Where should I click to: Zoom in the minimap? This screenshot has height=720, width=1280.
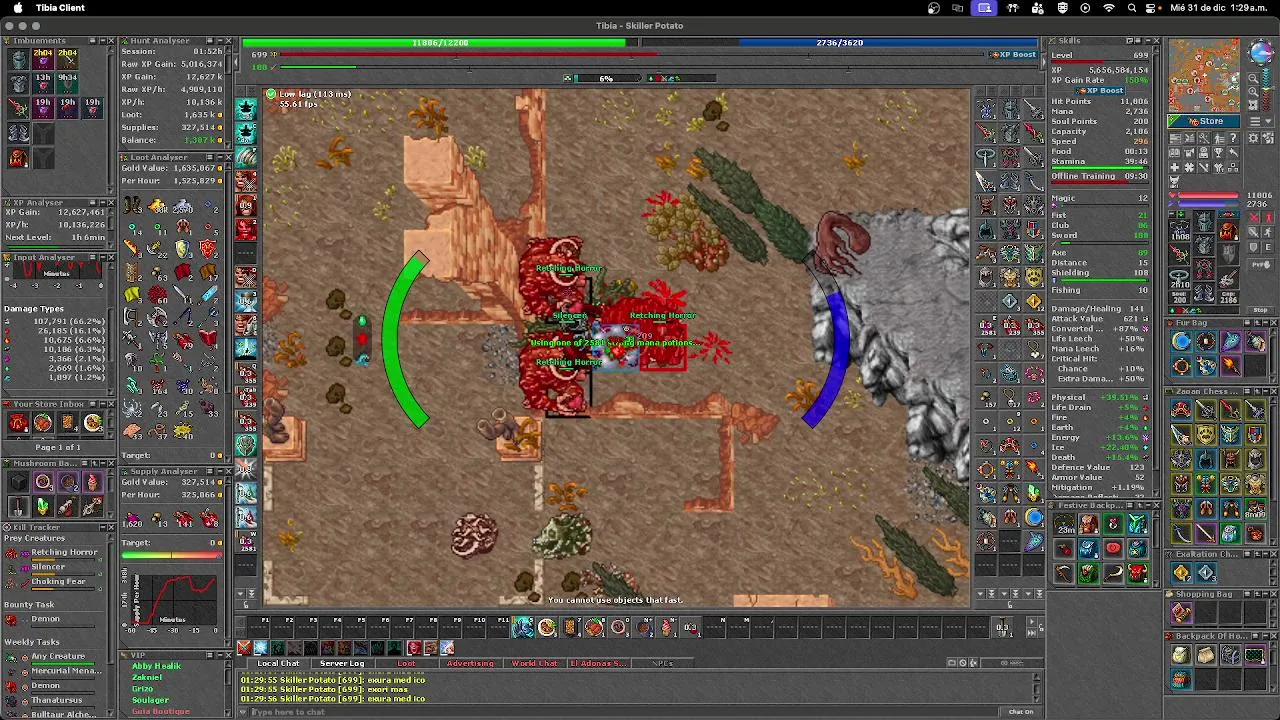[x=1254, y=92]
